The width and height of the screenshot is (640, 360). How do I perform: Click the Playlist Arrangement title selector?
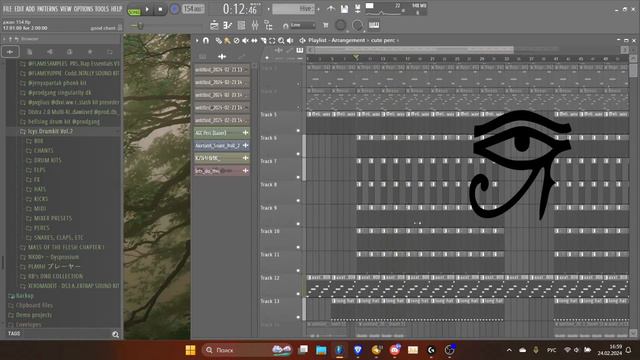click(x=353, y=40)
